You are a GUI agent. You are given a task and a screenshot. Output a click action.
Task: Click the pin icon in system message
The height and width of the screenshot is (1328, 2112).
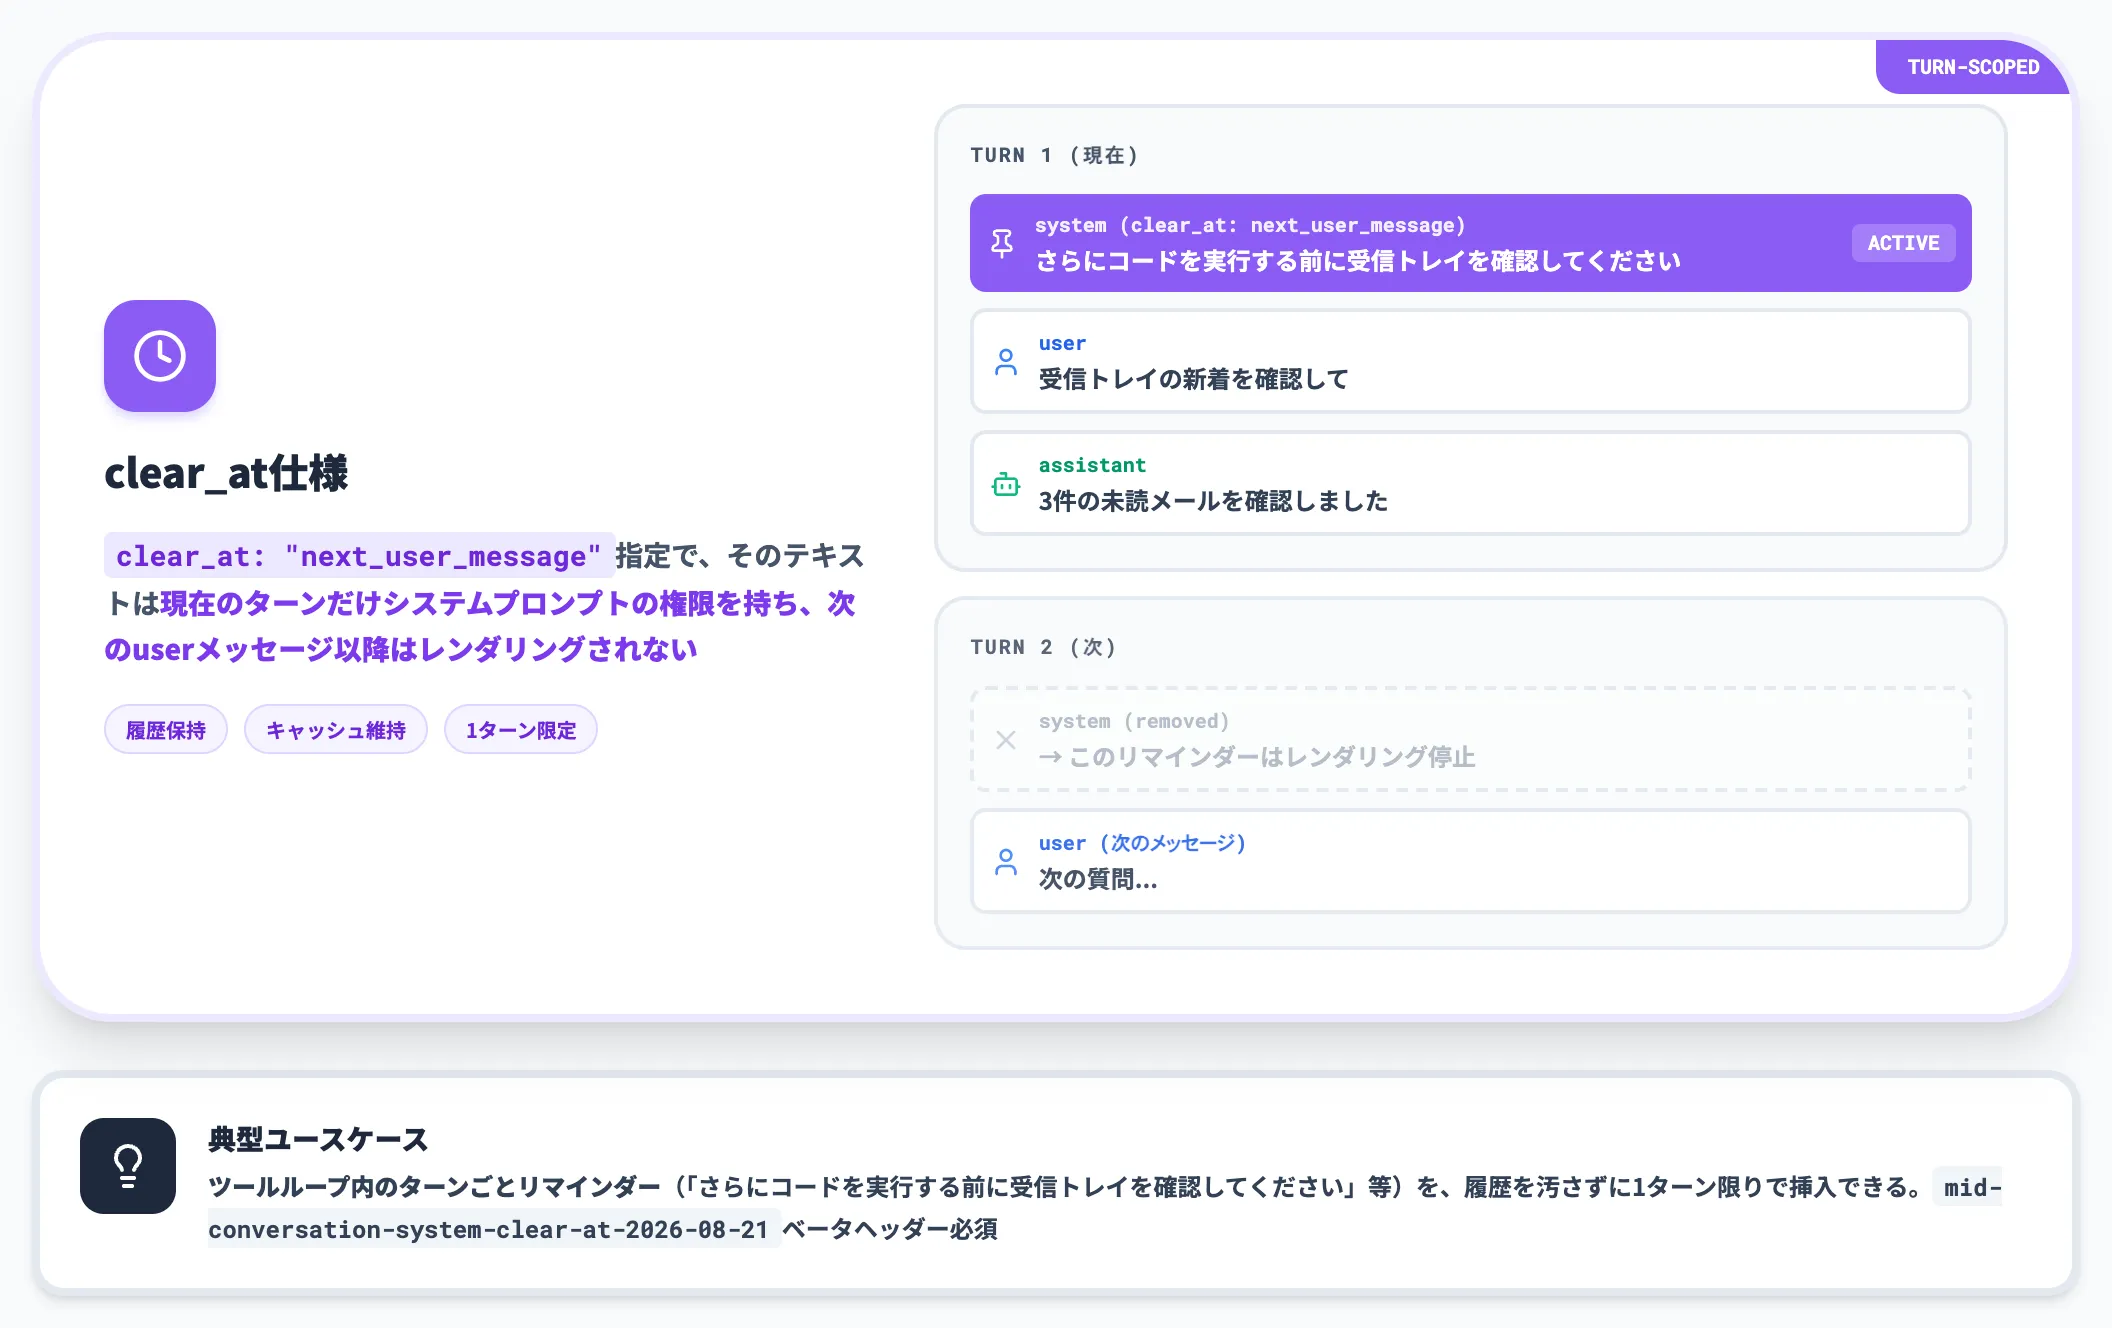coord(1002,243)
